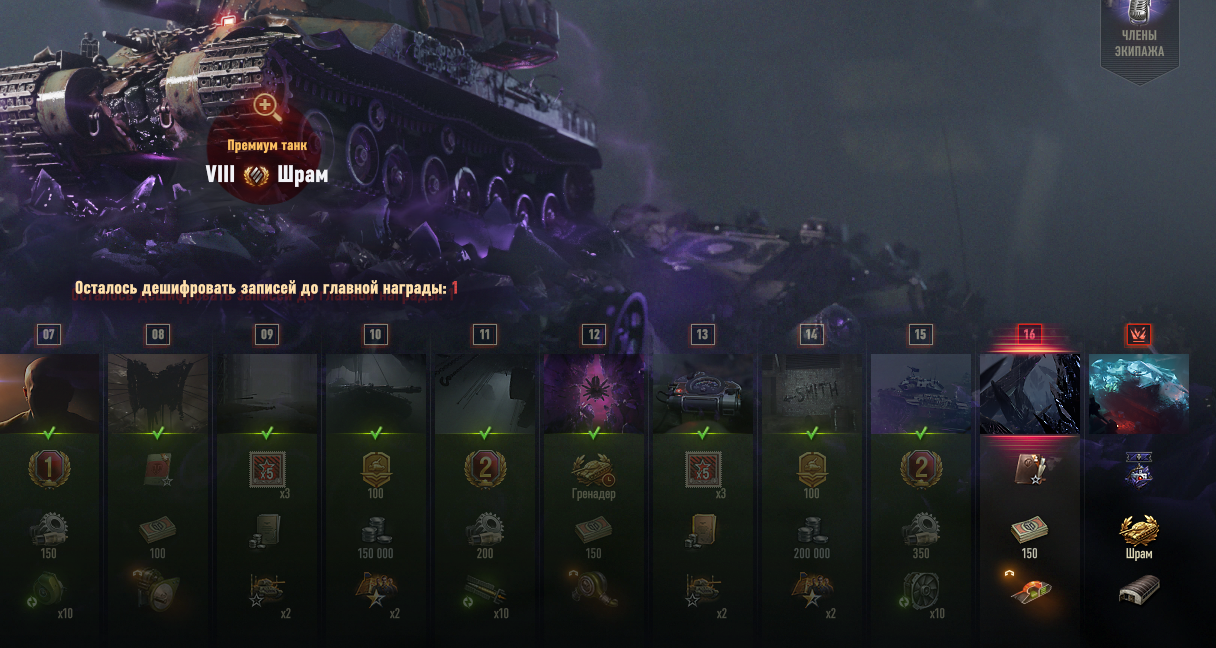Click the garage slot reward icon
1216x648 pixels.
click(x=1138, y=590)
